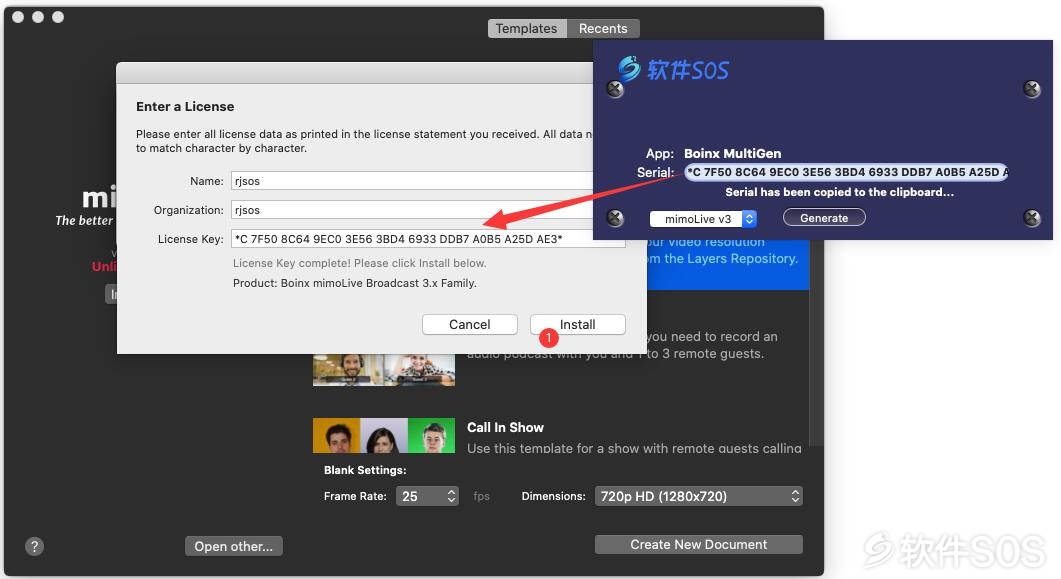1061x579 pixels.
Task: Click the Name field containing rjsos
Action: coord(412,181)
